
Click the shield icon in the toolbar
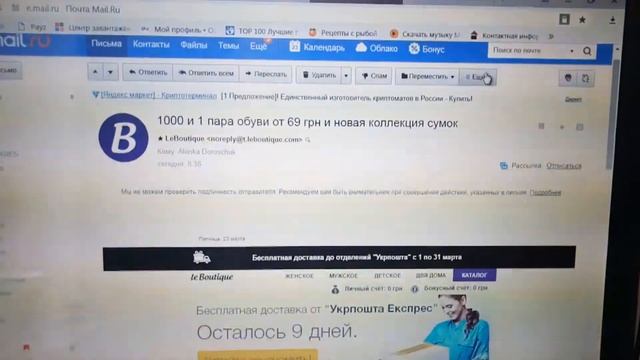pyautogui.click(x=568, y=78)
